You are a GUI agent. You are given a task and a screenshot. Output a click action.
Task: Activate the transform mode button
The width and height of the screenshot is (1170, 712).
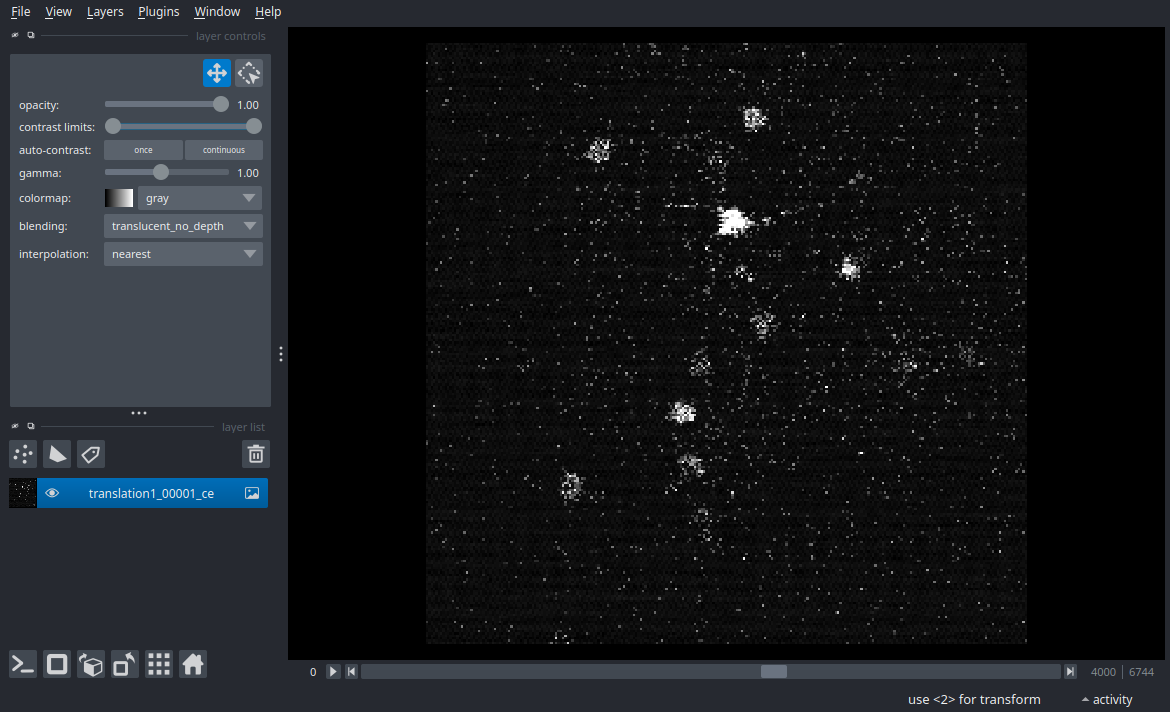point(248,72)
